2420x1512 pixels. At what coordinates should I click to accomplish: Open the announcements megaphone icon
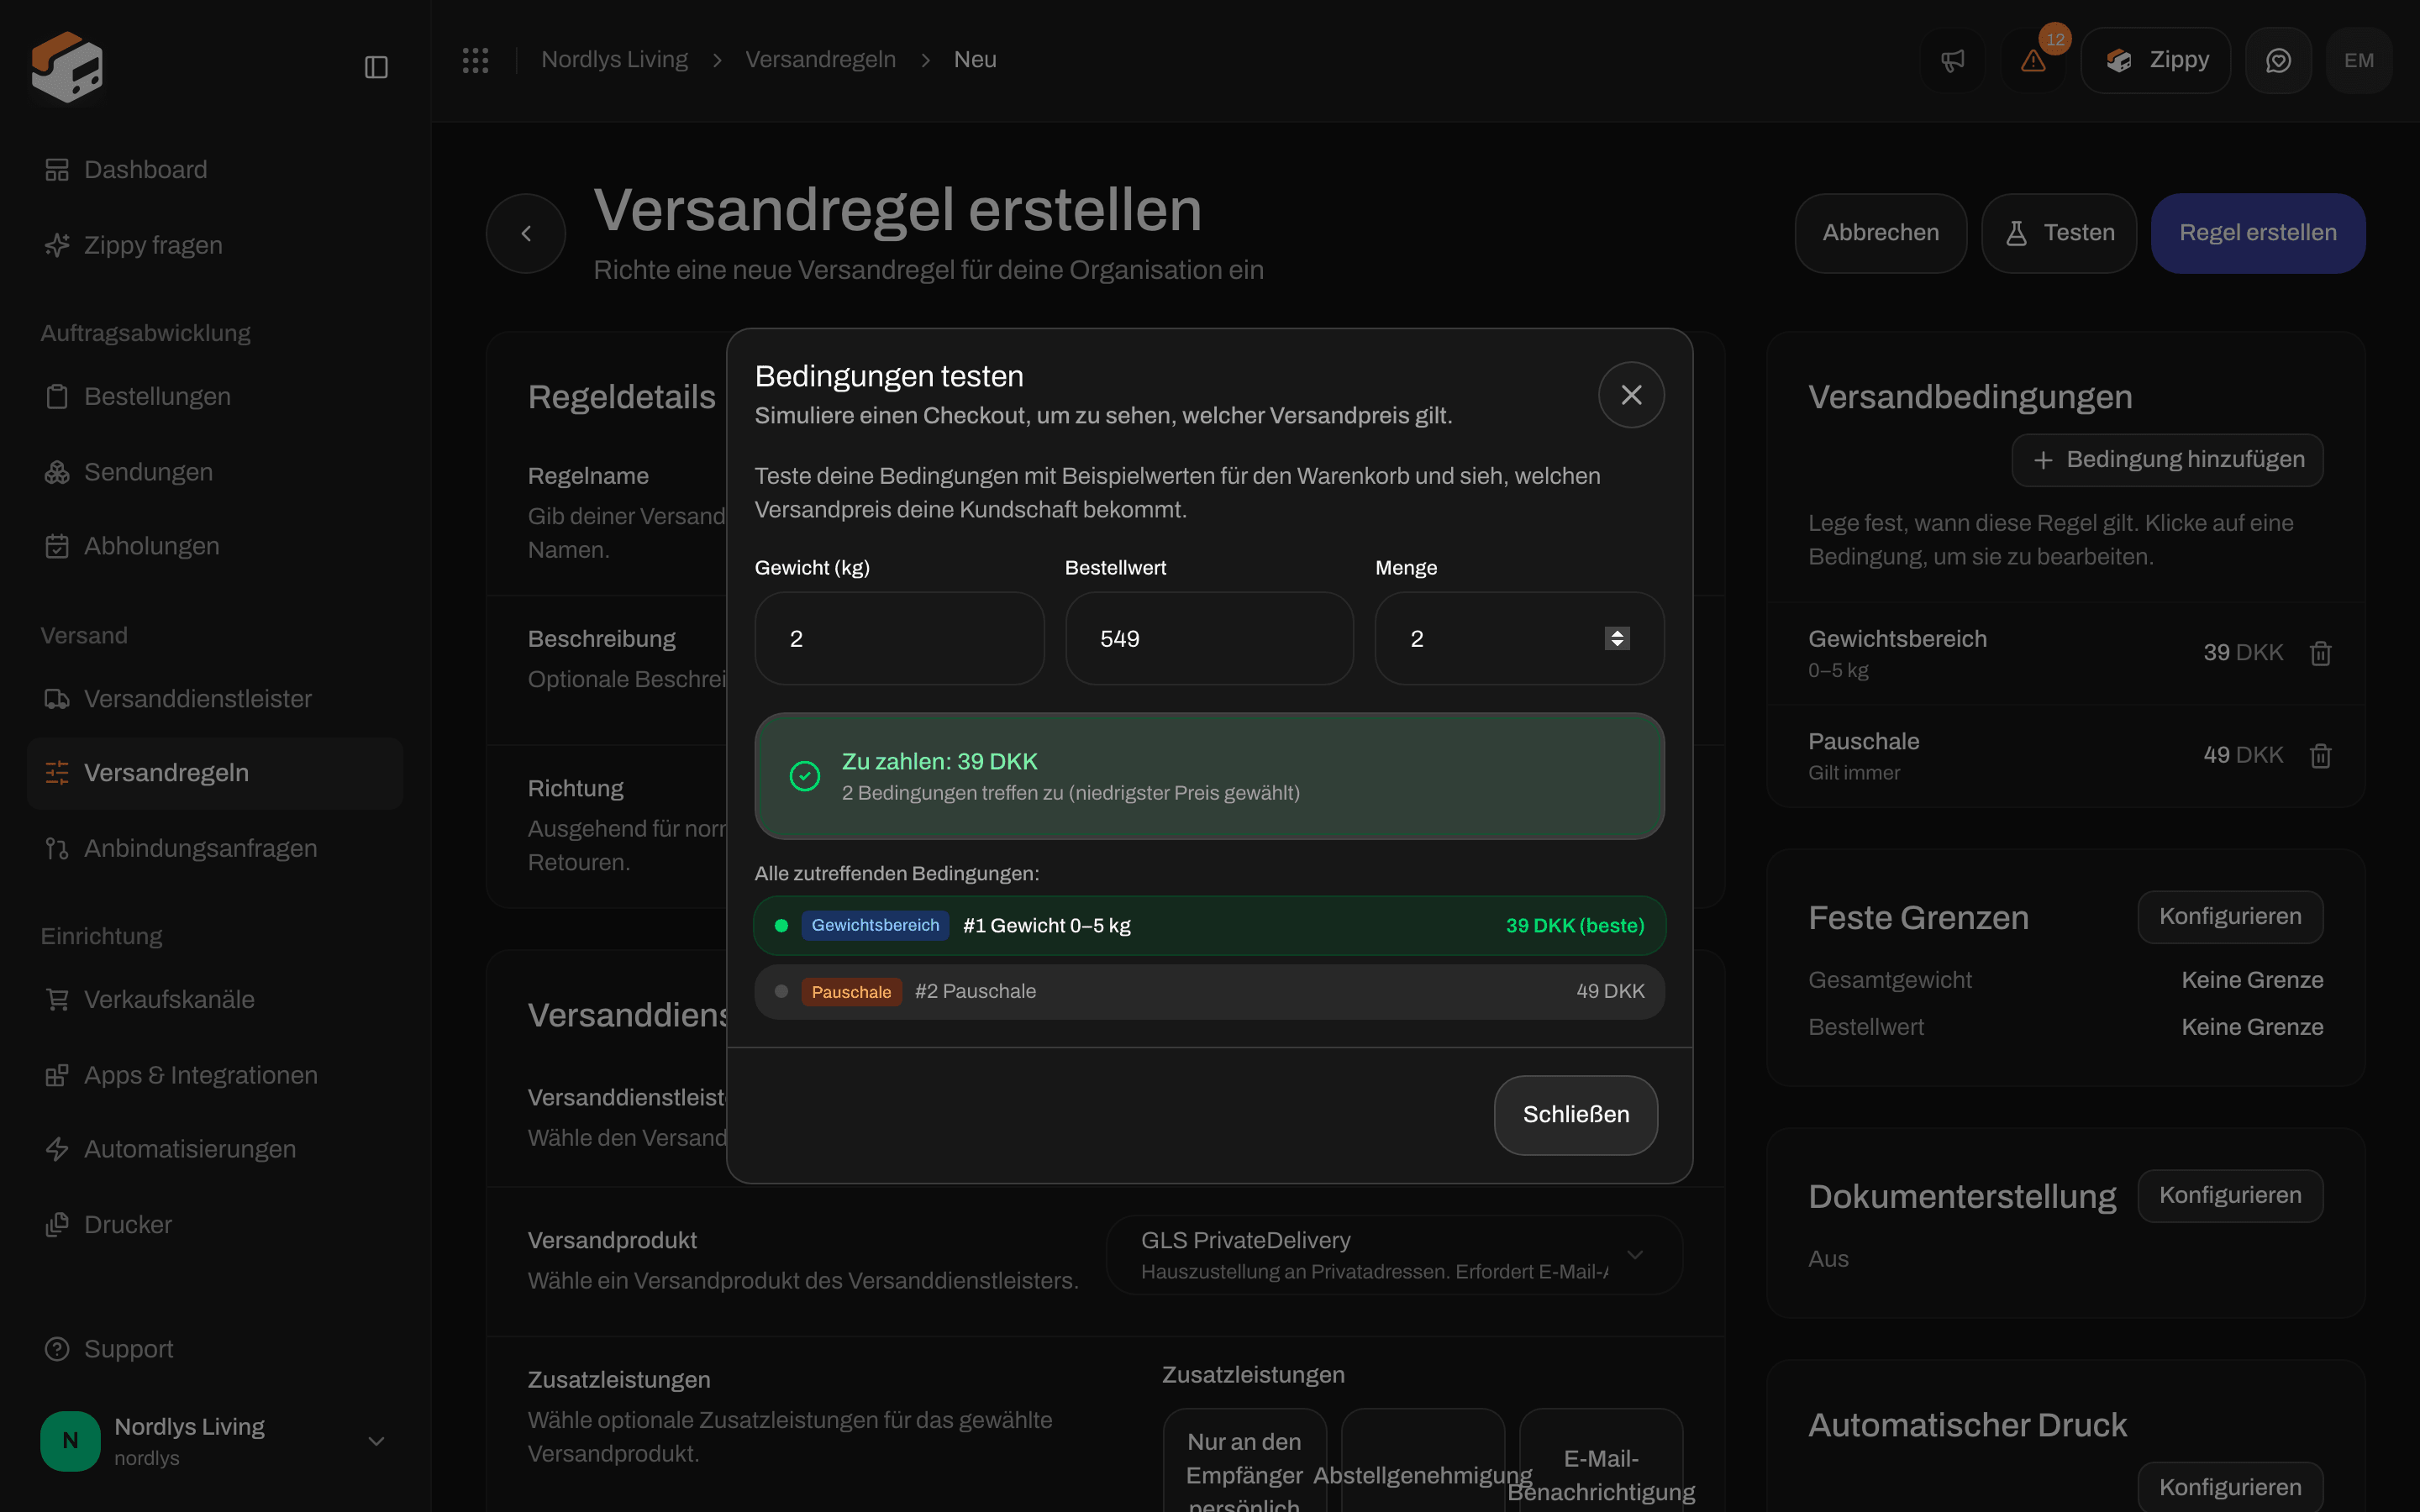(1952, 60)
